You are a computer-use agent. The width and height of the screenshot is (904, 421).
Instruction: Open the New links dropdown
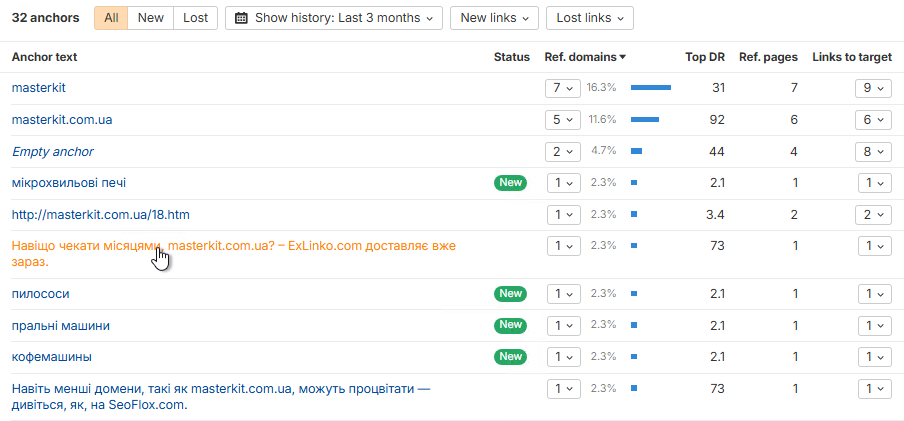click(494, 18)
